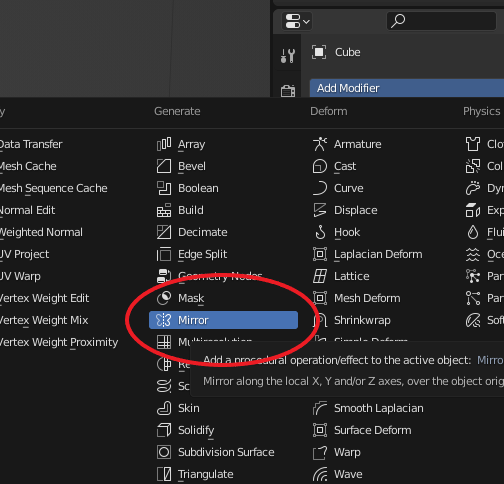Select the Collision physics icon

473,166
